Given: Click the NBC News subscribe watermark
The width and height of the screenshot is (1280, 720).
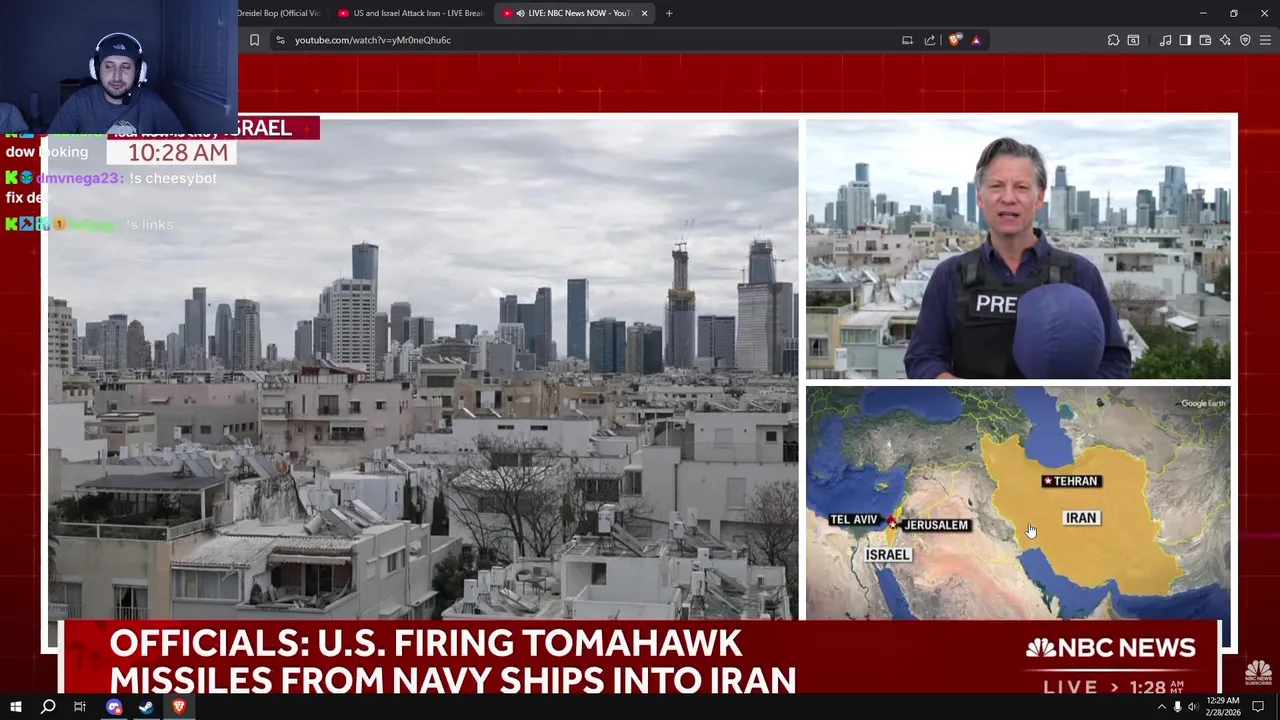Looking at the screenshot, I should coord(1258,671).
